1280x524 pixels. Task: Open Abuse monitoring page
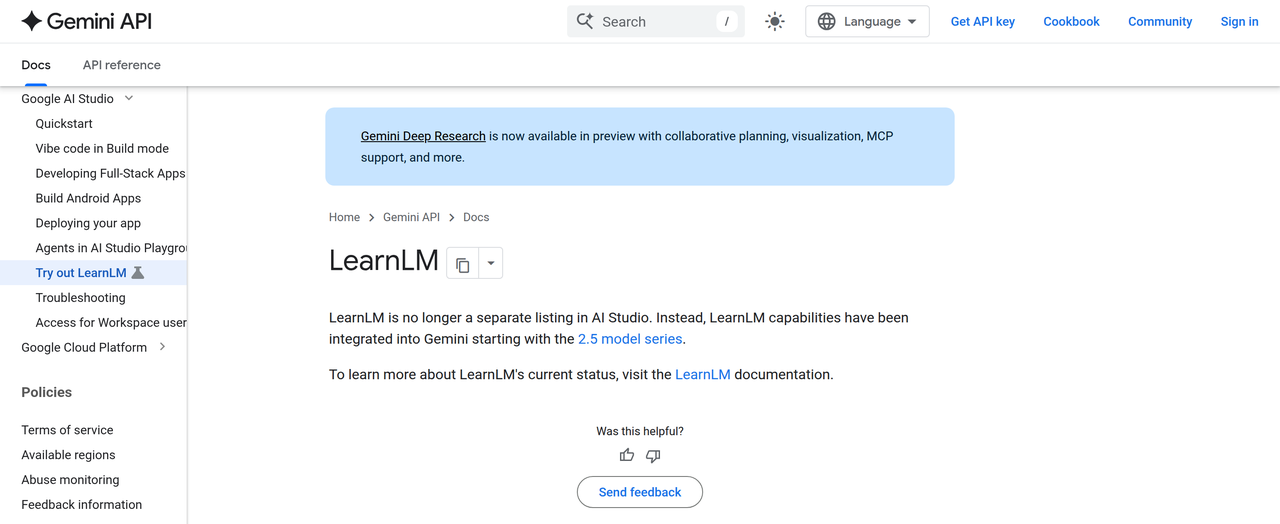coord(70,480)
